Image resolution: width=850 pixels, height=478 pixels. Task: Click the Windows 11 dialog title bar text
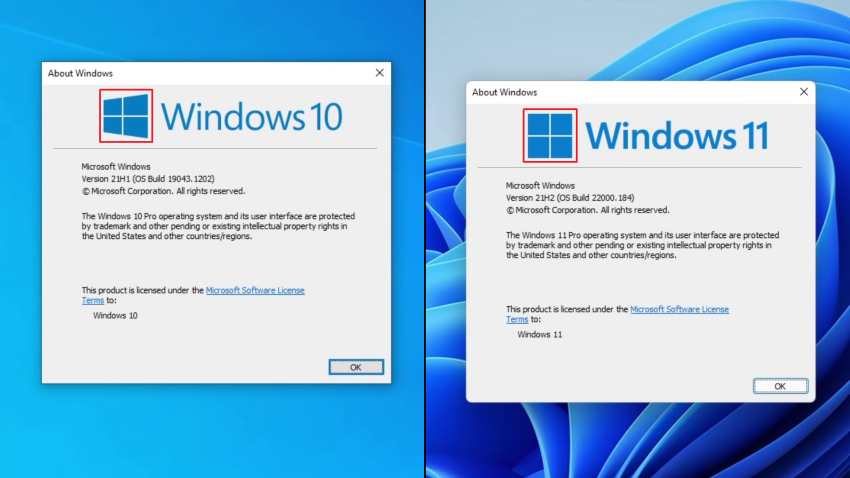[x=504, y=92]
